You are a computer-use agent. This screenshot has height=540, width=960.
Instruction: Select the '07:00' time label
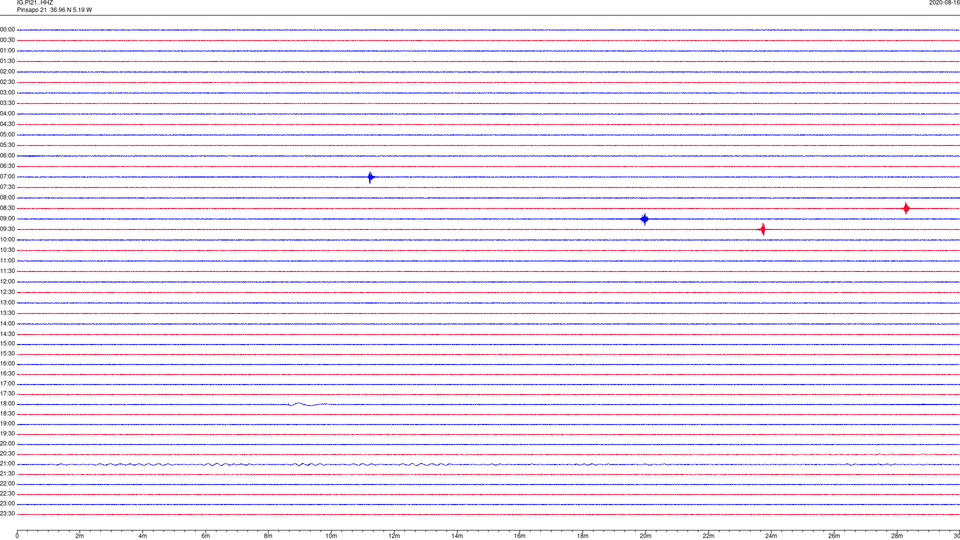(7, 177)
